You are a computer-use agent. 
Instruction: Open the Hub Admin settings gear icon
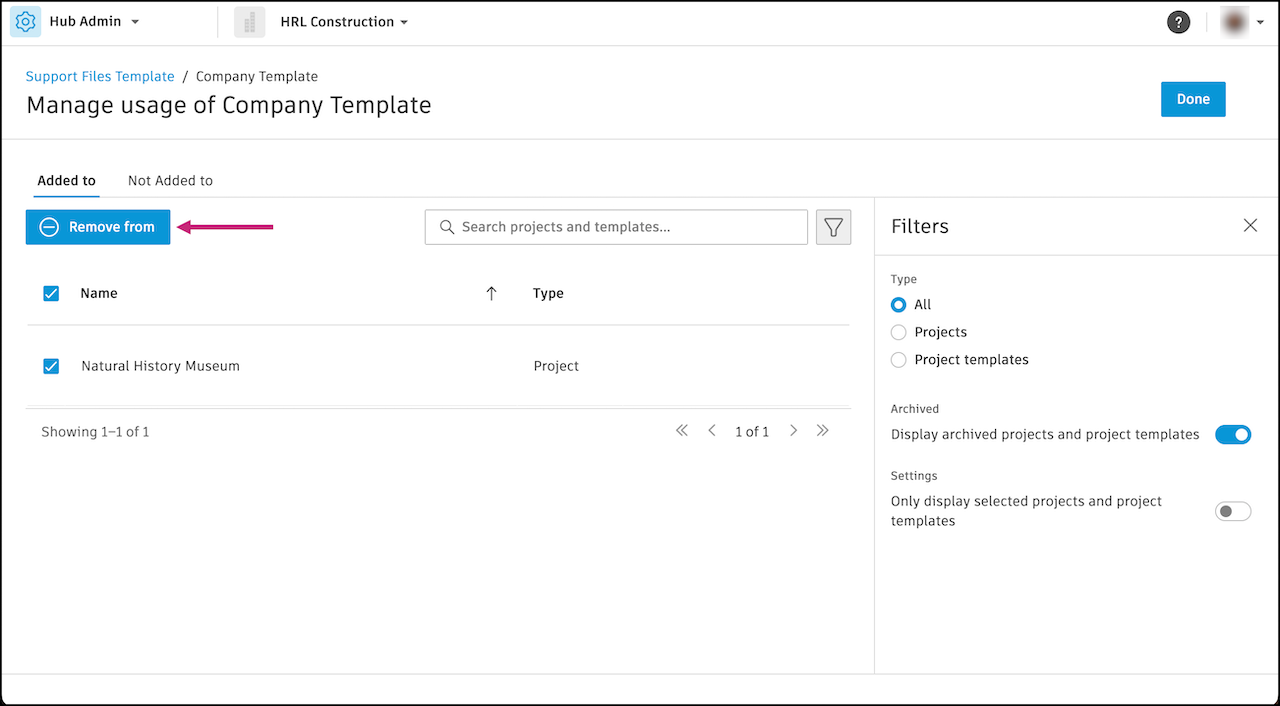pos(25,21)
